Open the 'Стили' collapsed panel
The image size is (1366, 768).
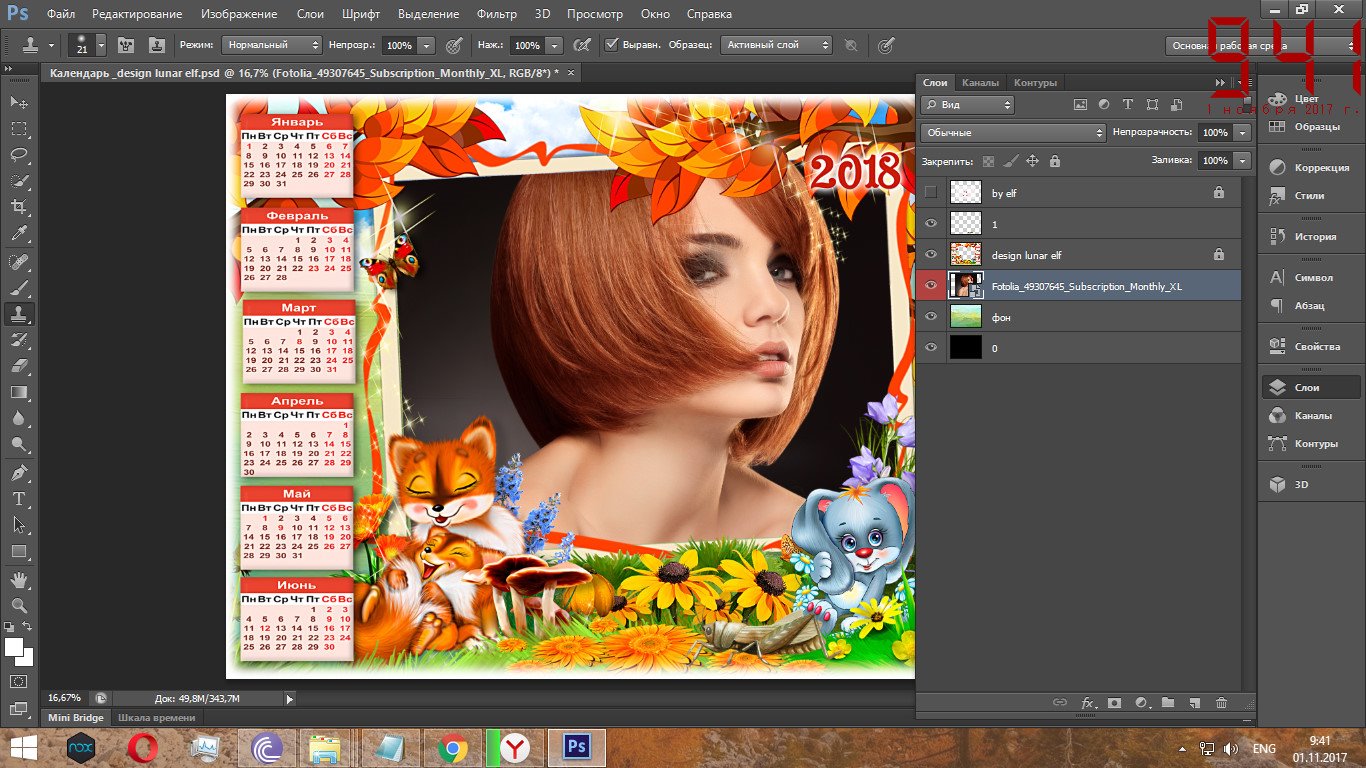1310,196
